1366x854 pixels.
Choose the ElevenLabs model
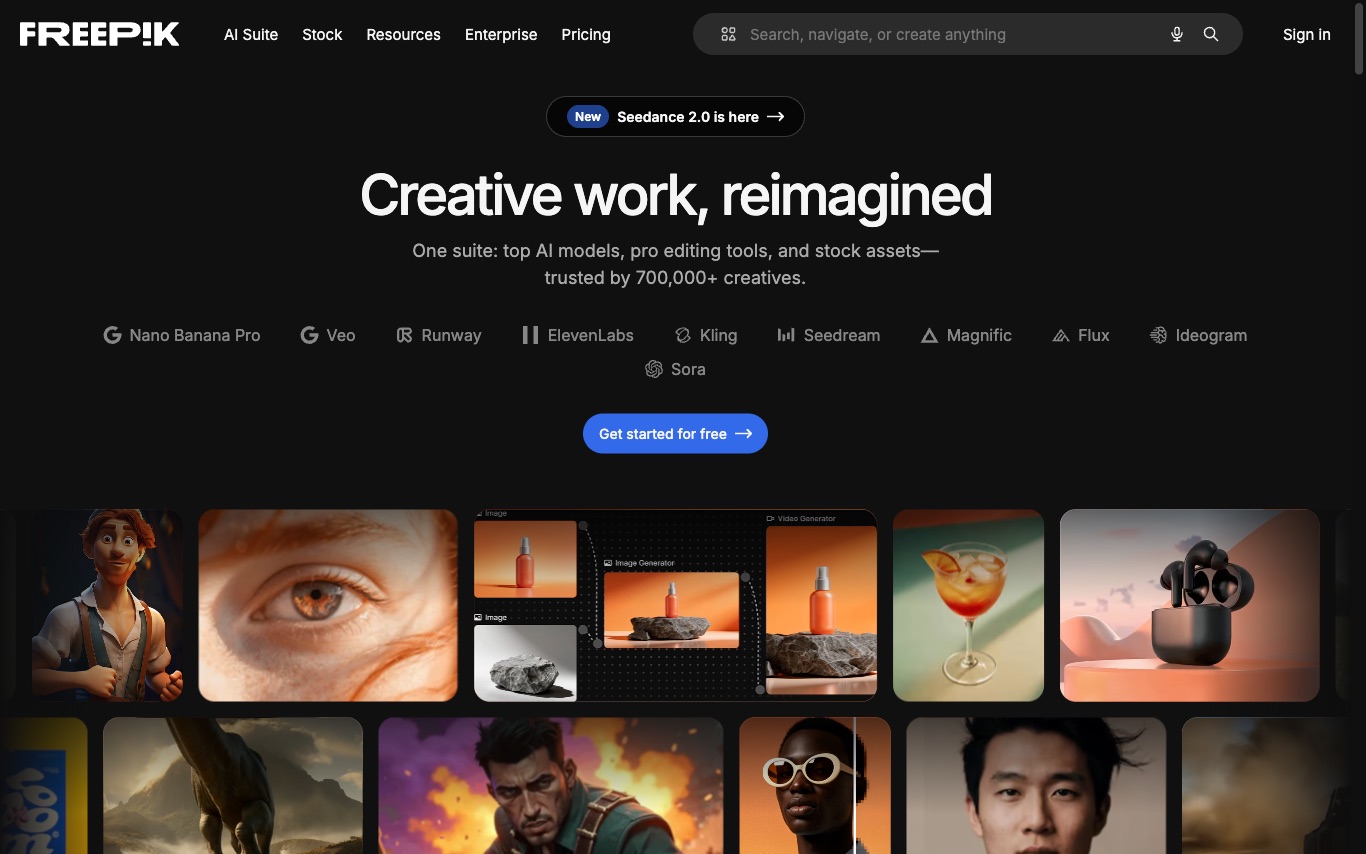[578, 335]
